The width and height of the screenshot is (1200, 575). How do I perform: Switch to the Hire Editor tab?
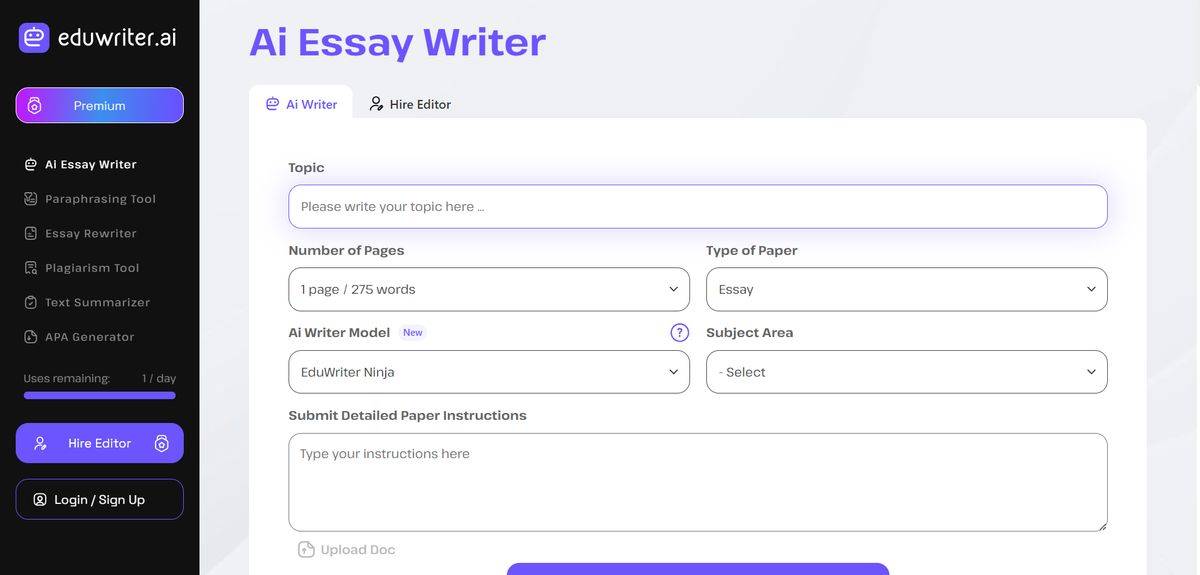410,104
